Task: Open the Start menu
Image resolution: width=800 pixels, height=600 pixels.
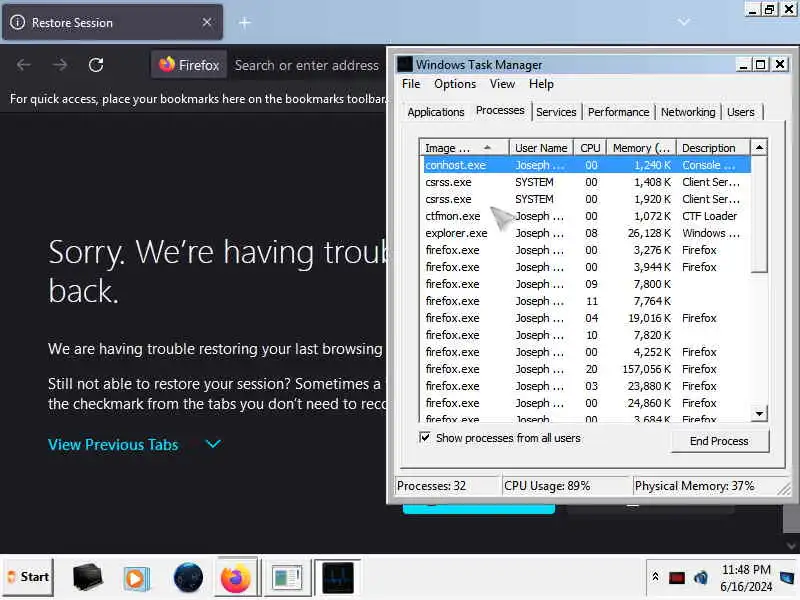Action: (x=28, y=577)
